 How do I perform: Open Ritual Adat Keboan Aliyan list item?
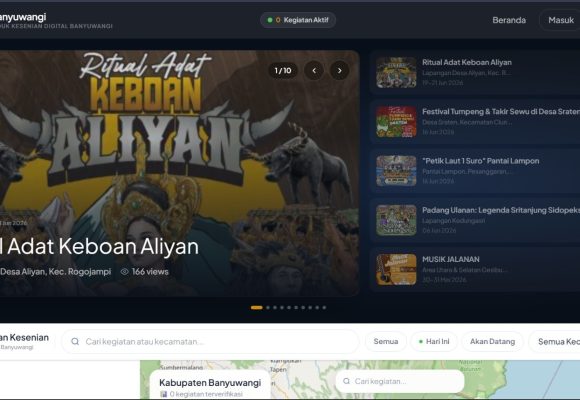point(475,72)
